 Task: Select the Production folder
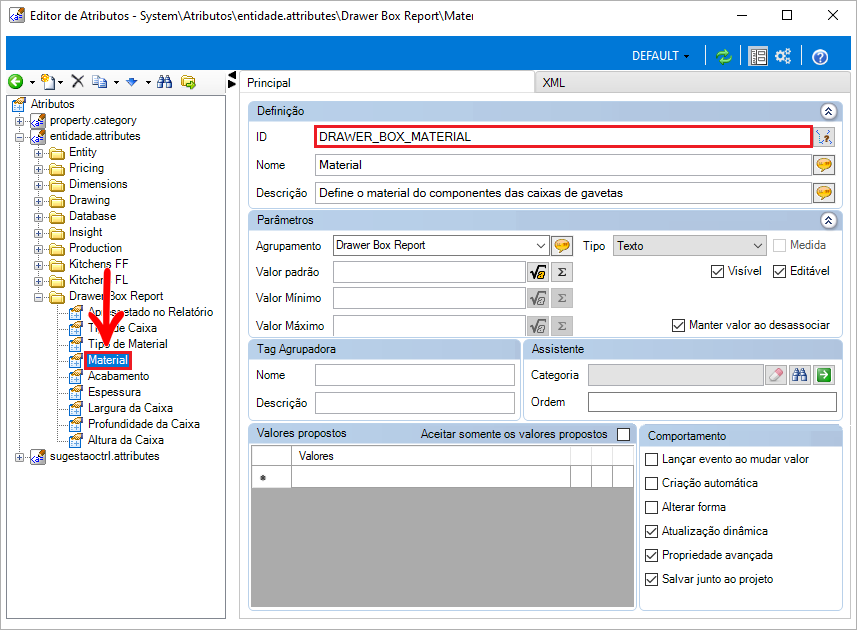point(95,248)
